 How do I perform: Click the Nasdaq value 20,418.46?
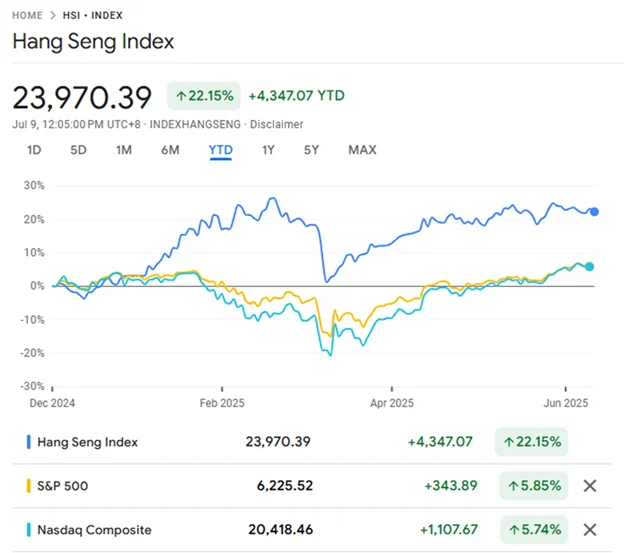[x=281, y=530]
